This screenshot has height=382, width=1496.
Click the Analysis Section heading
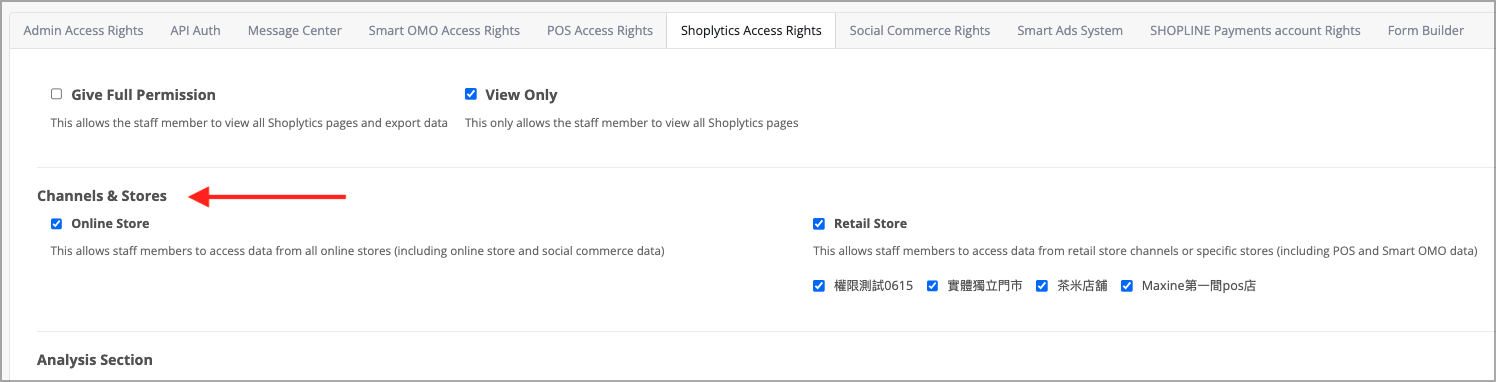[x=95, y=359]
